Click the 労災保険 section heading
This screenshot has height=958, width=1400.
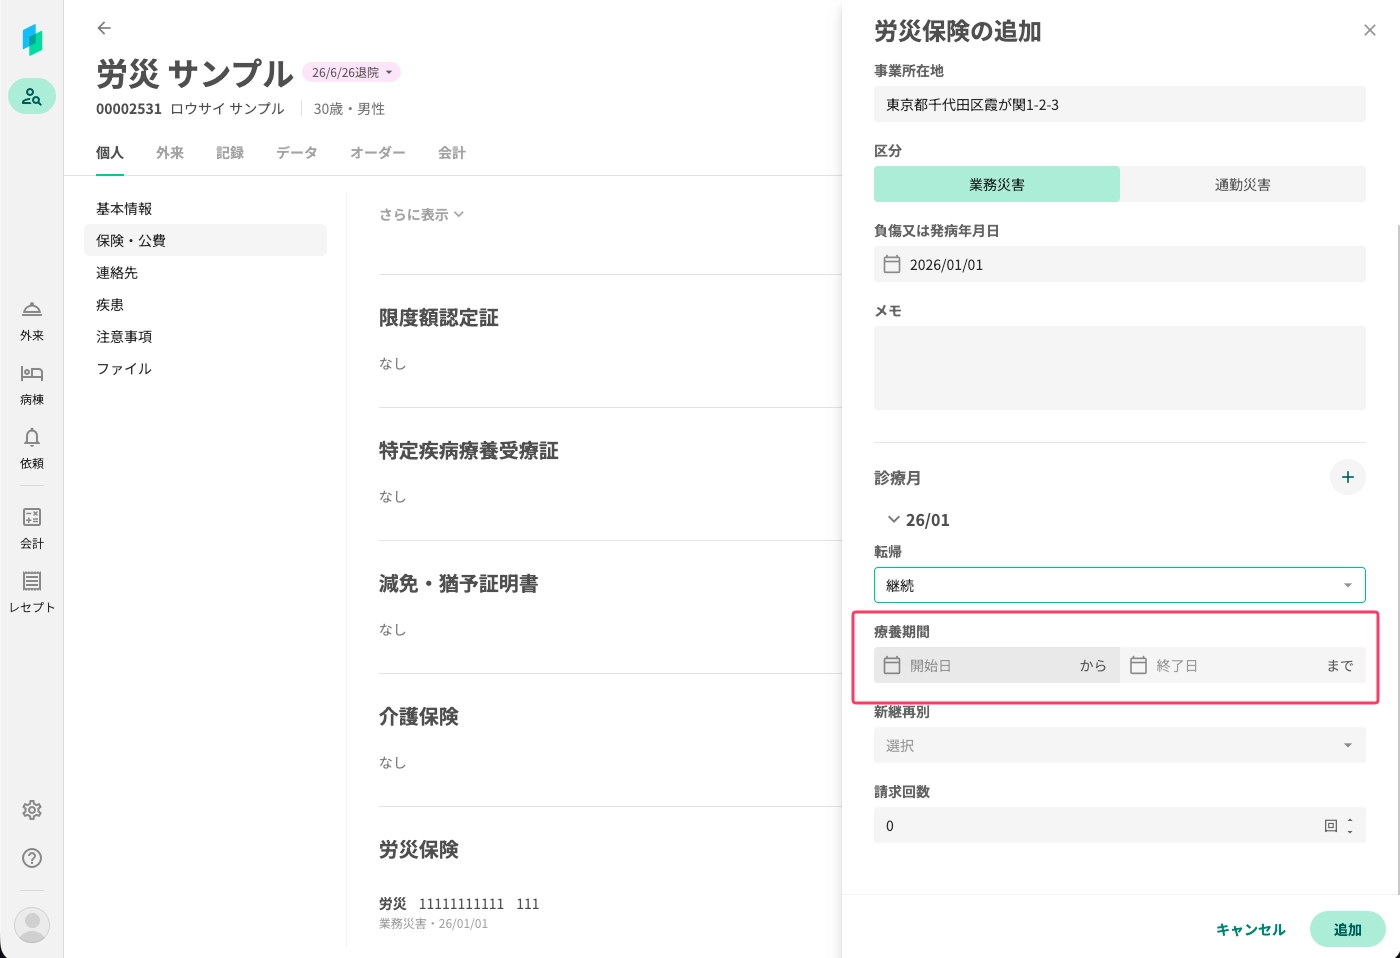(419, 849)
